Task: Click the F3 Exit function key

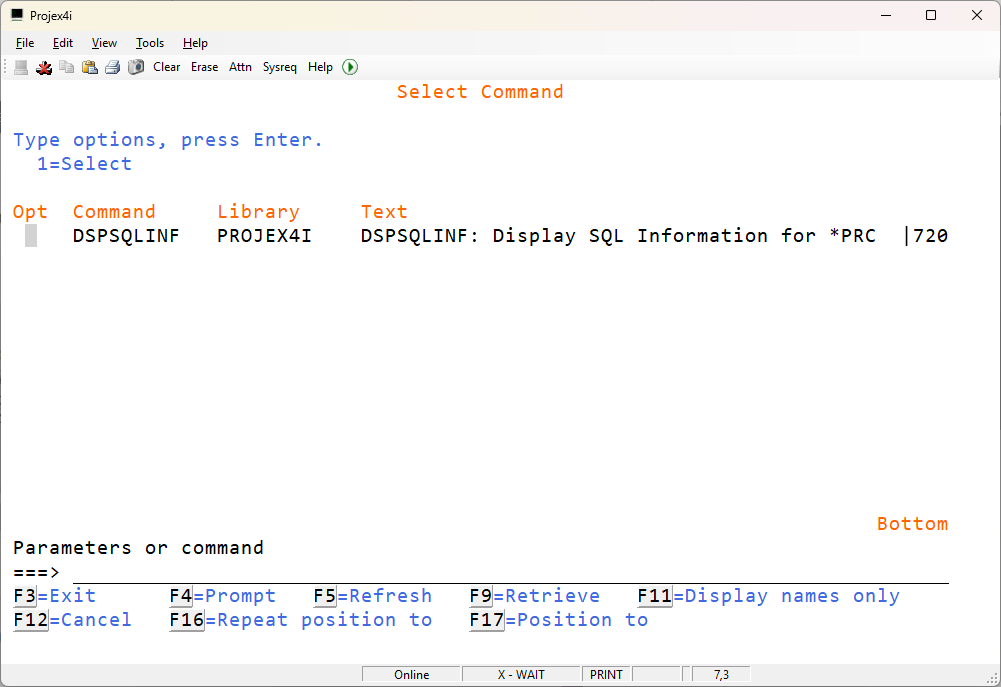Action: coord(25,596)
